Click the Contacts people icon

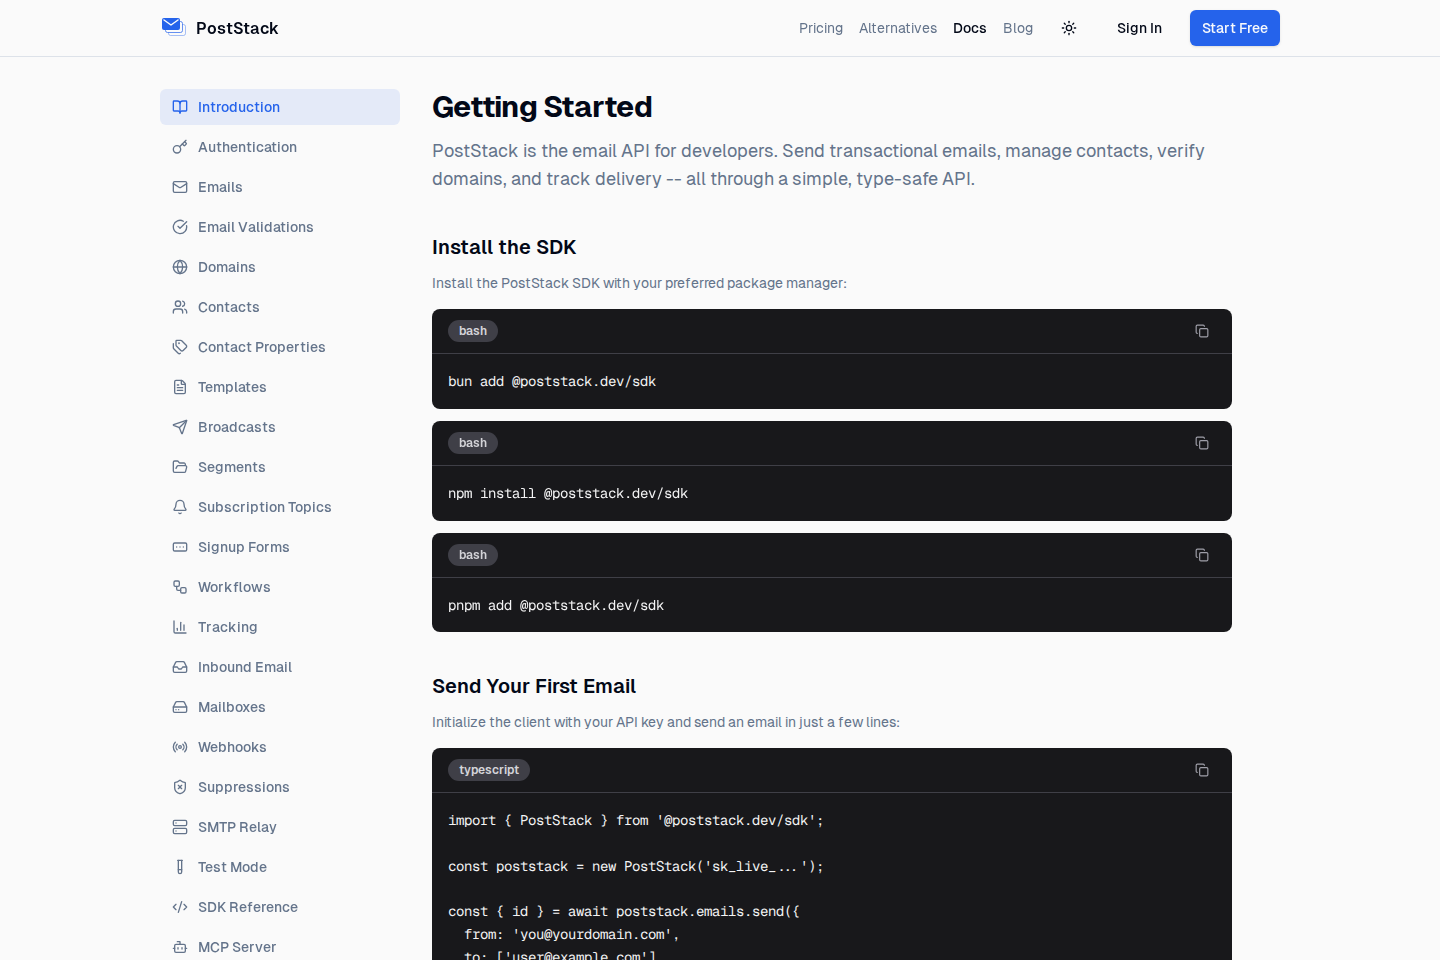coord(180,307)
